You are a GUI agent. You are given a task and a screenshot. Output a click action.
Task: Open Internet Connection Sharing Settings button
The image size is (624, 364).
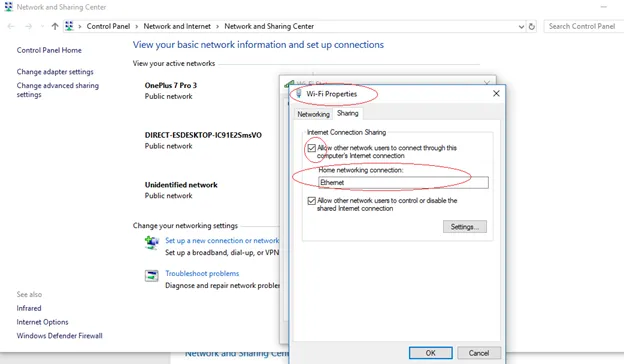(464, 227)
